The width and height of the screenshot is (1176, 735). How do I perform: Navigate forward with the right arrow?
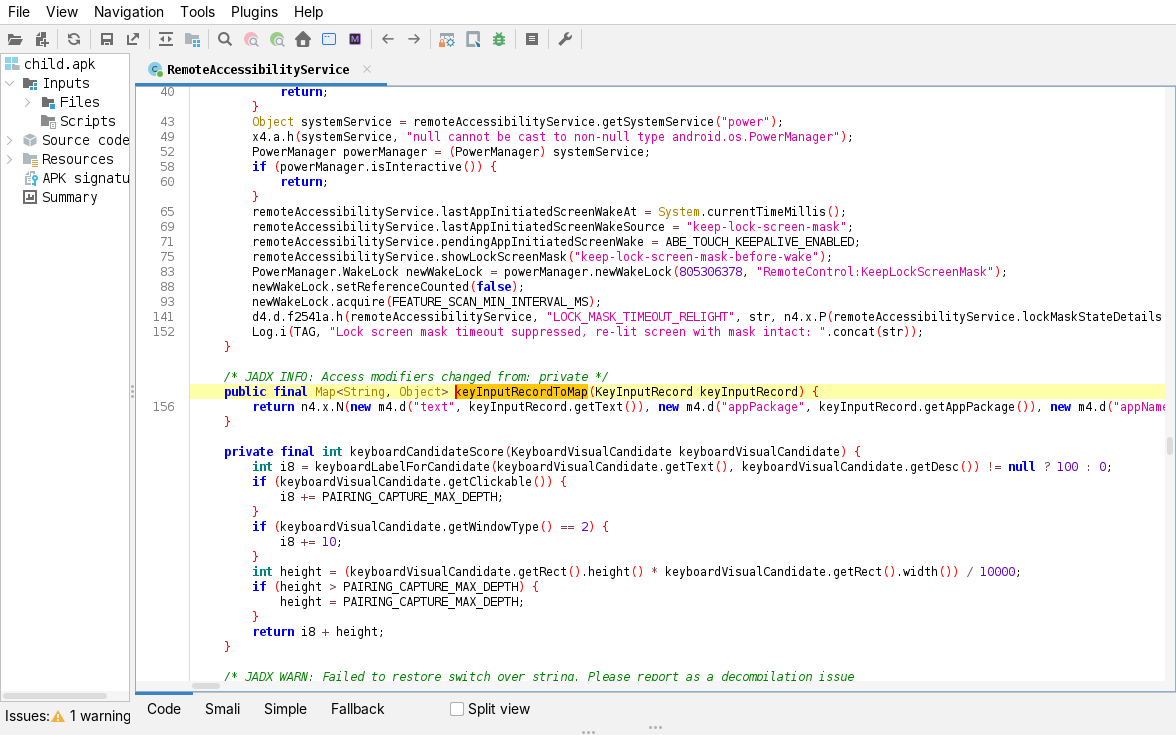coord(414,40)
